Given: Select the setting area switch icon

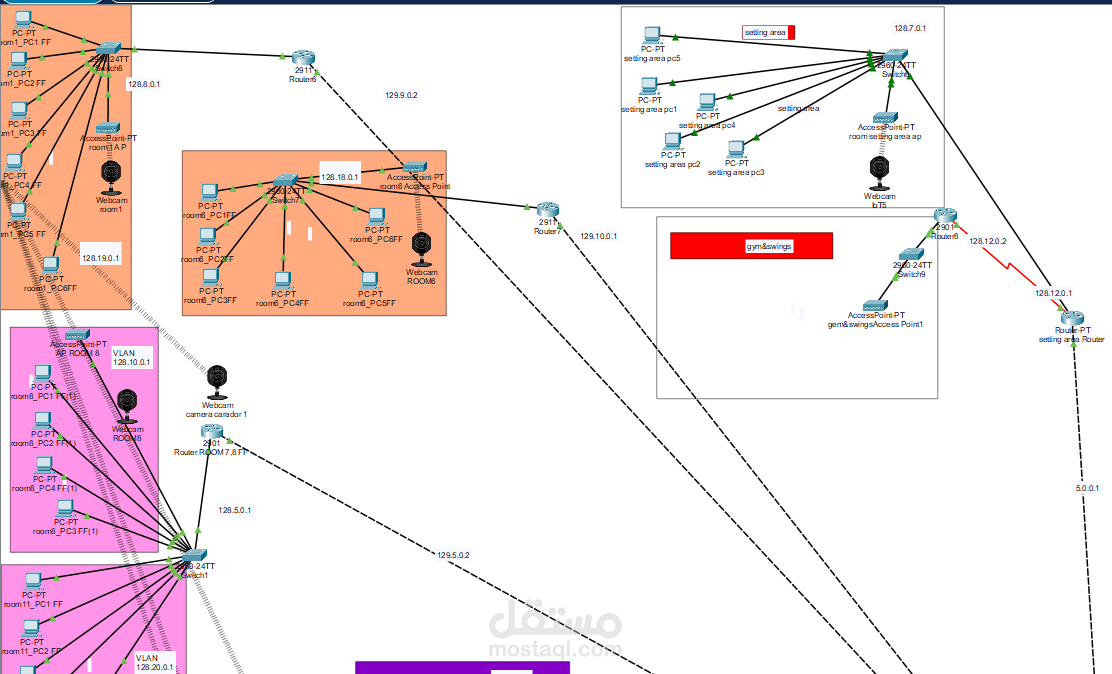Looking at the screenshot, I should (x=895, y=55).
